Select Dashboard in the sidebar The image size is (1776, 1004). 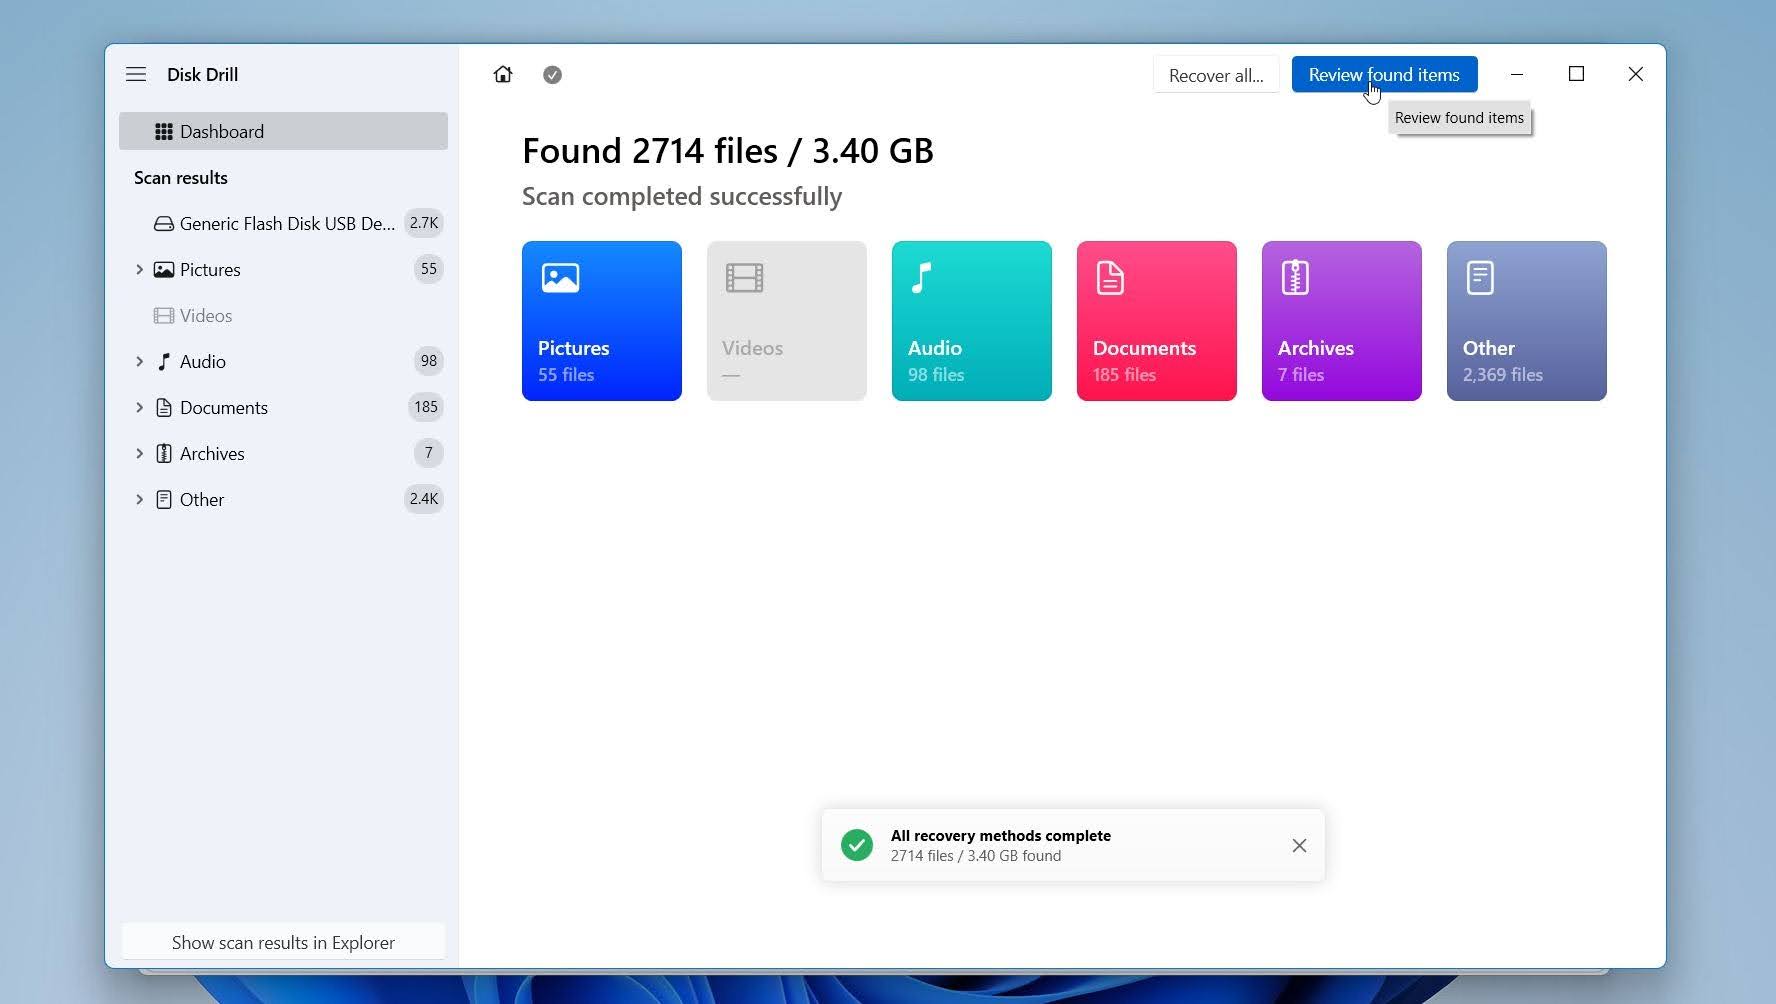(283, 131)
